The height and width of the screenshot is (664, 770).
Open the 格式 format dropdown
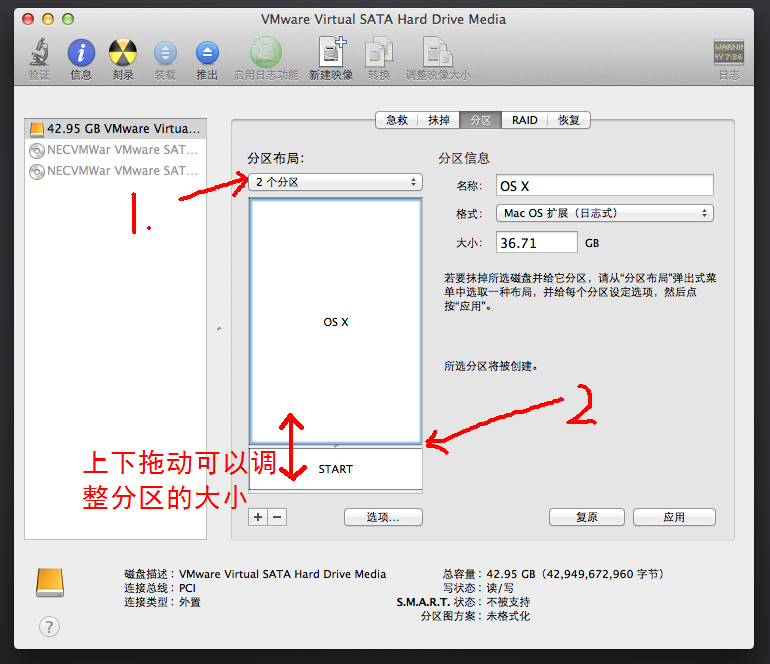click(604, 213)
